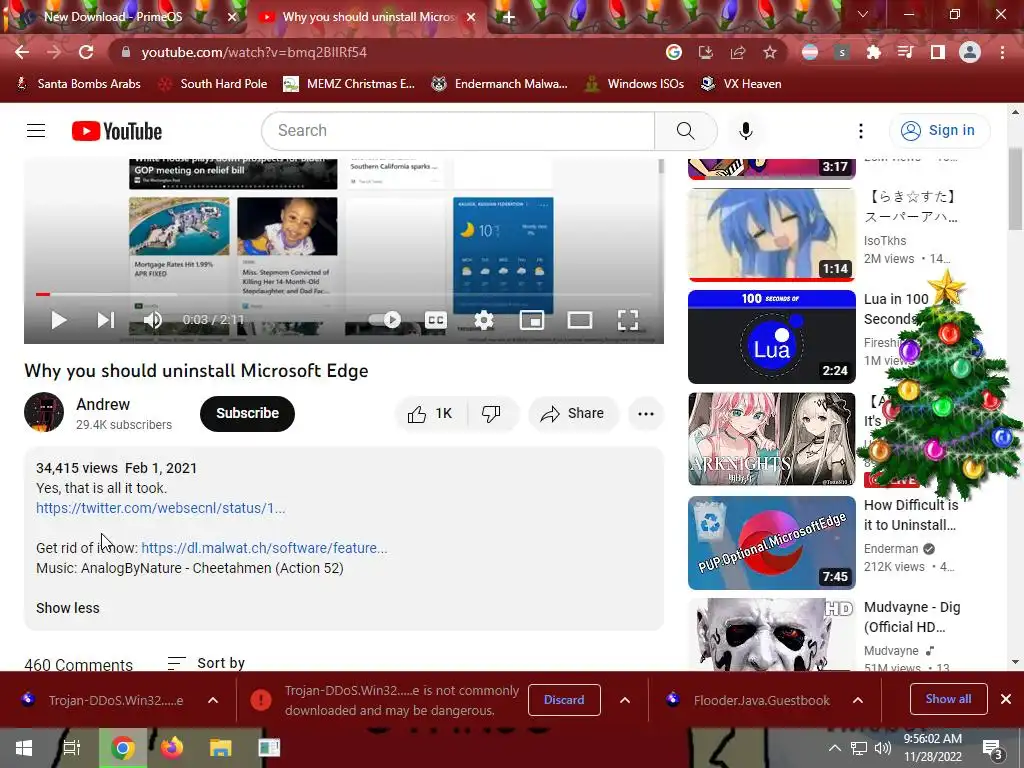Open the Lua in 100 Seconds thumbnail
This screenshot has width=1024, height=768.
click(771, 336)
